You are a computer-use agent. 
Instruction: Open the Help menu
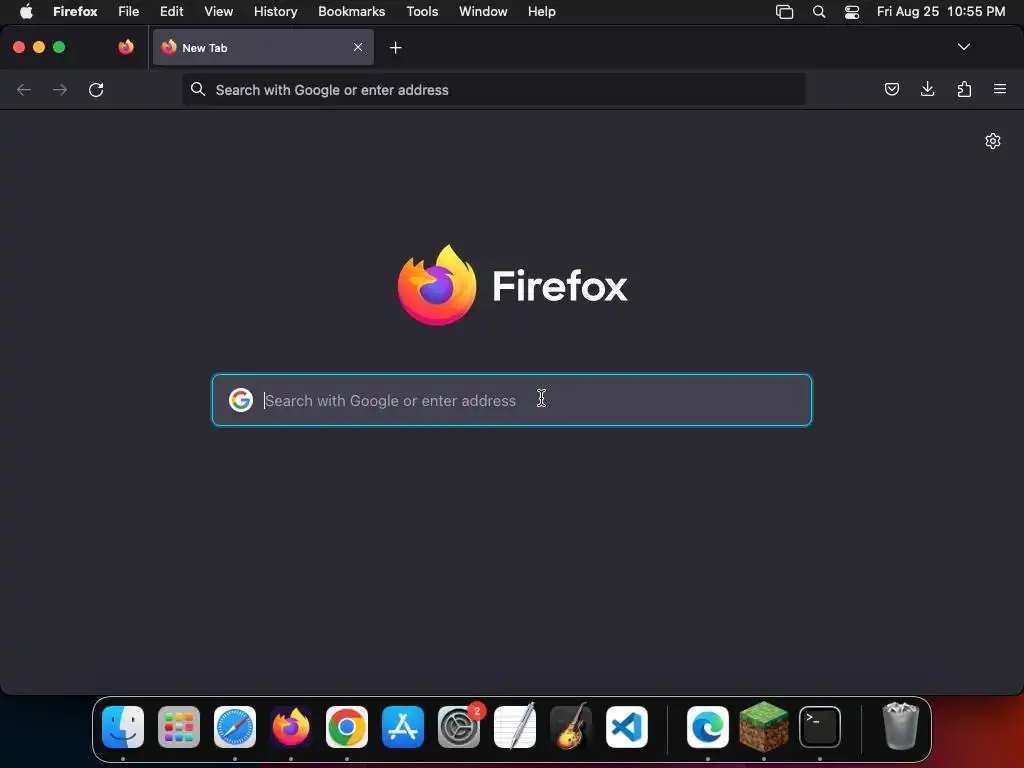541,11
